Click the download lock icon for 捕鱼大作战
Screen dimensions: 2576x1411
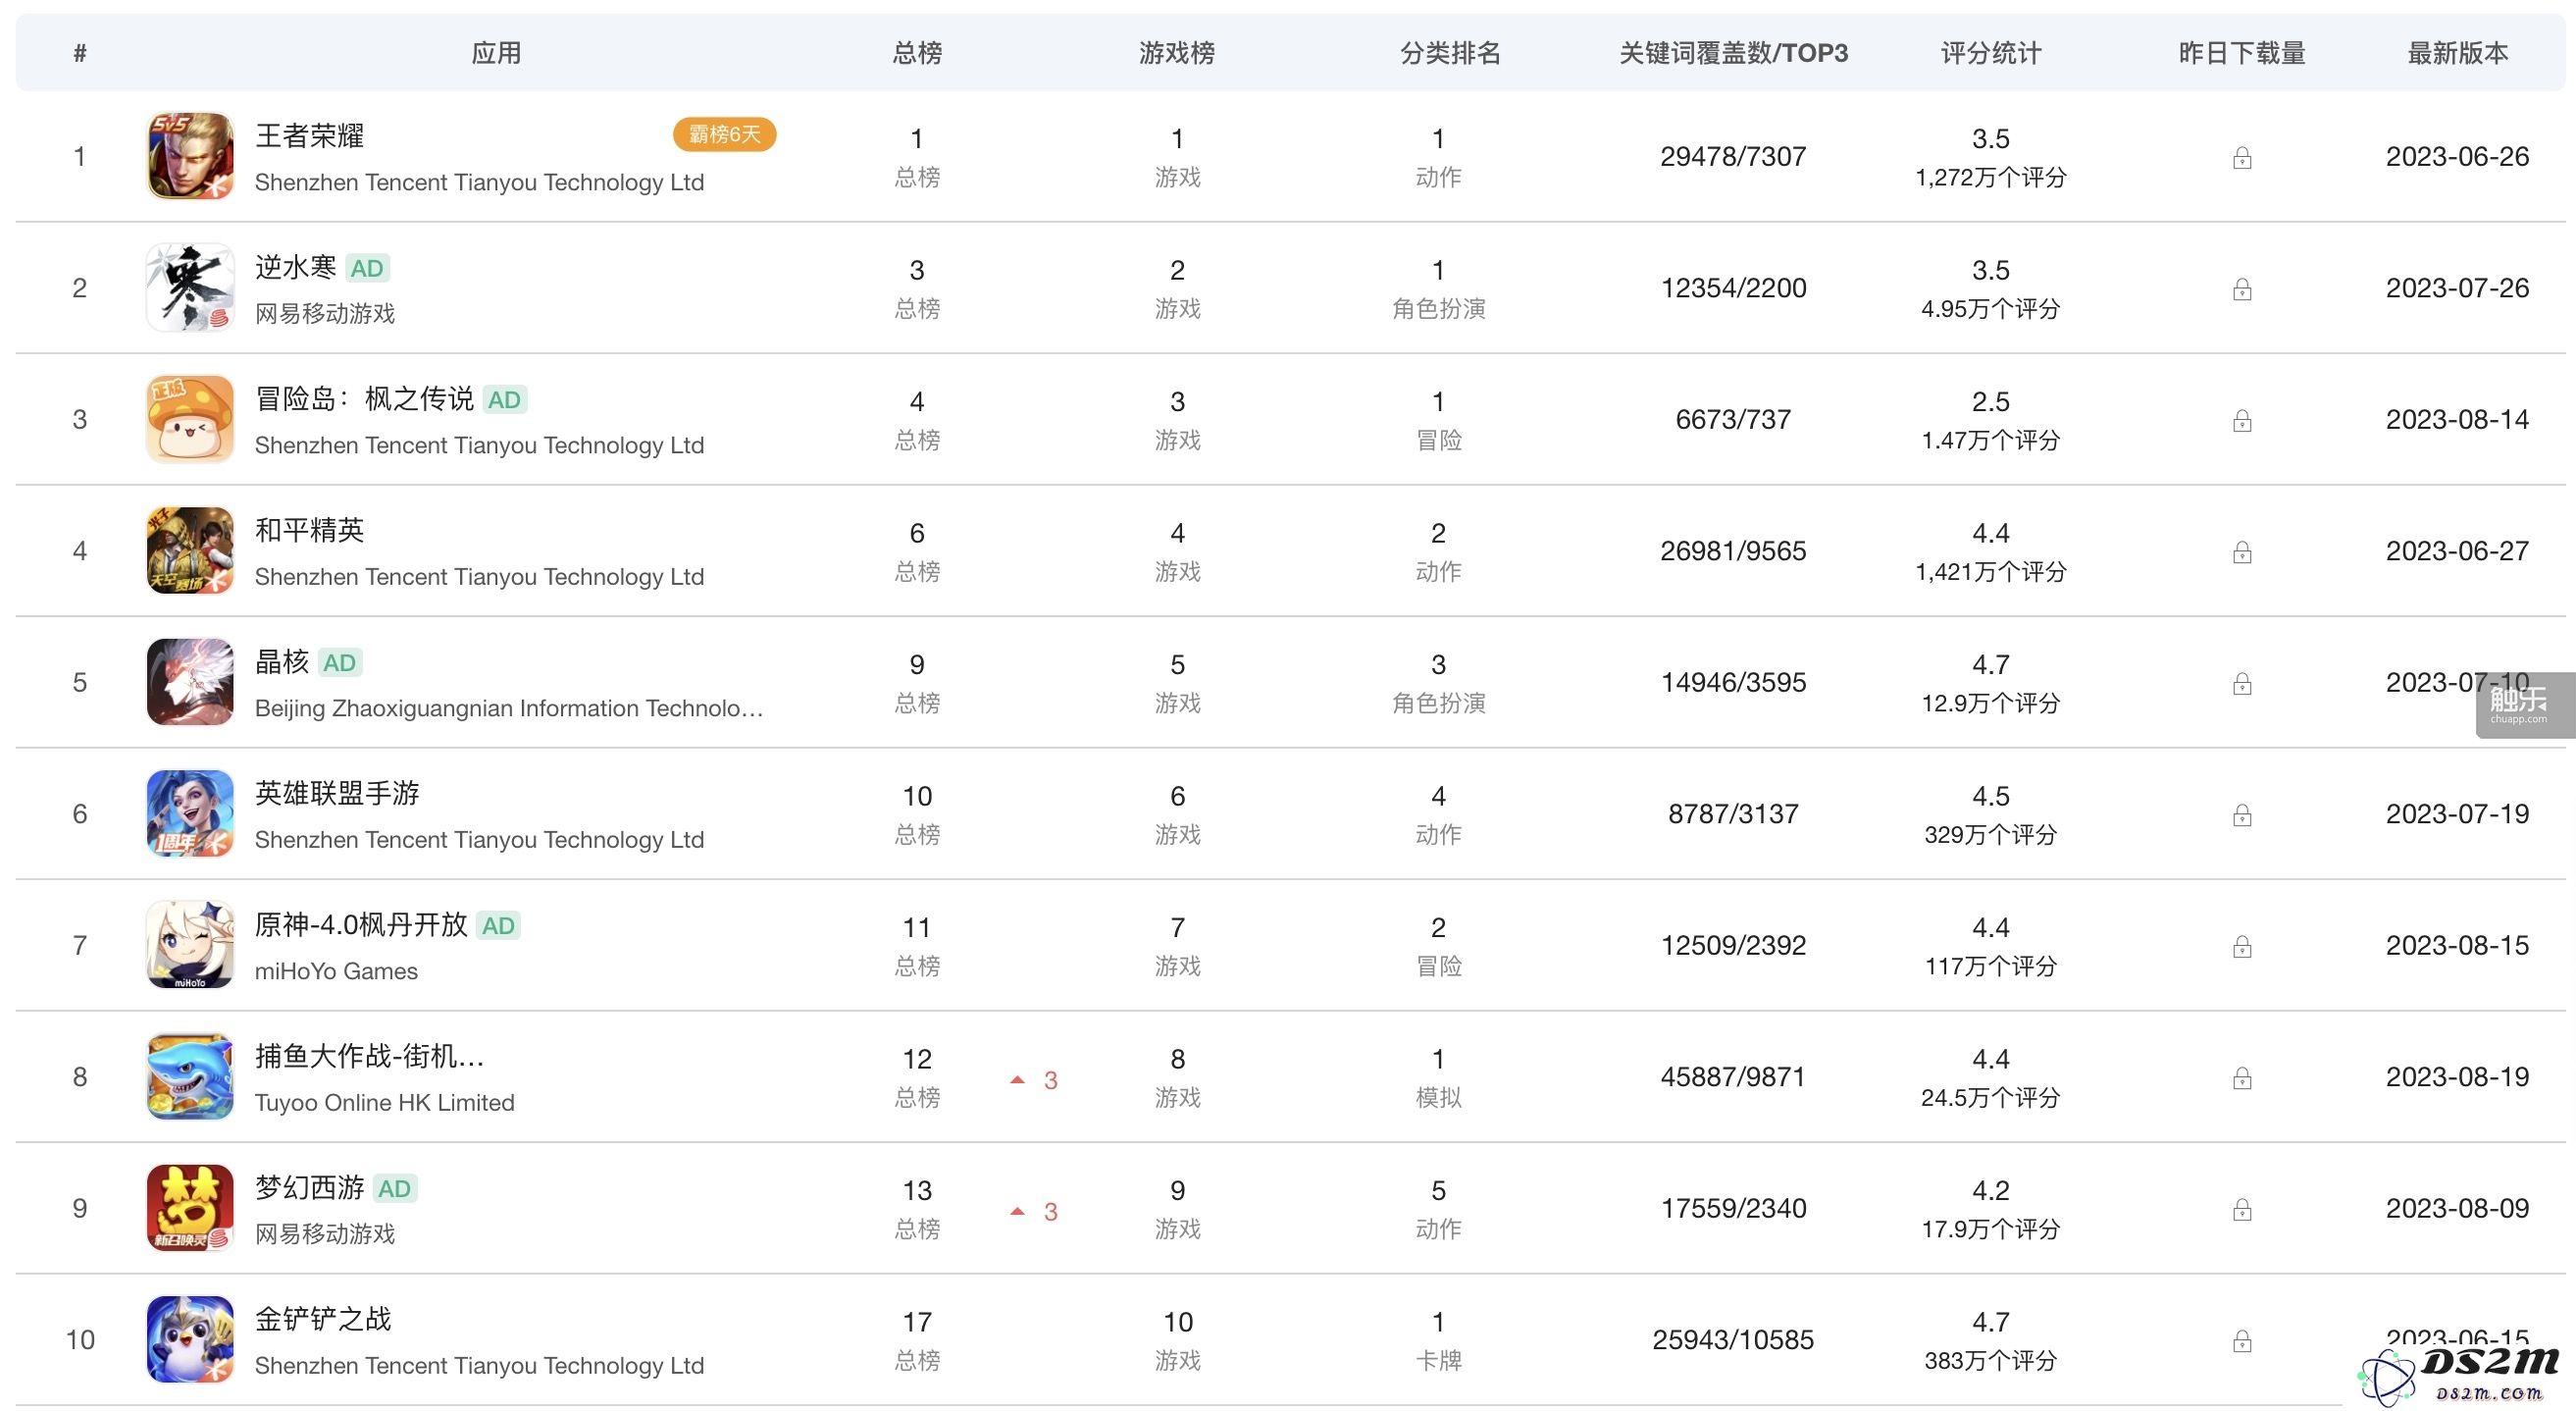(x=2242, y=1079)
